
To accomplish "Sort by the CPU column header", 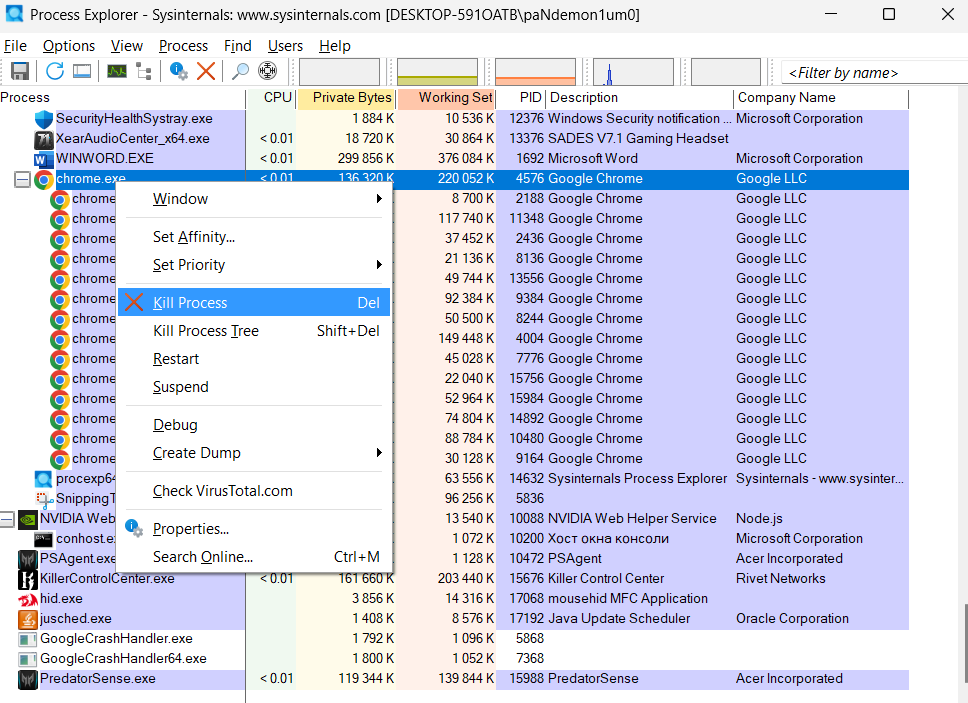I will tap(271, 98).
